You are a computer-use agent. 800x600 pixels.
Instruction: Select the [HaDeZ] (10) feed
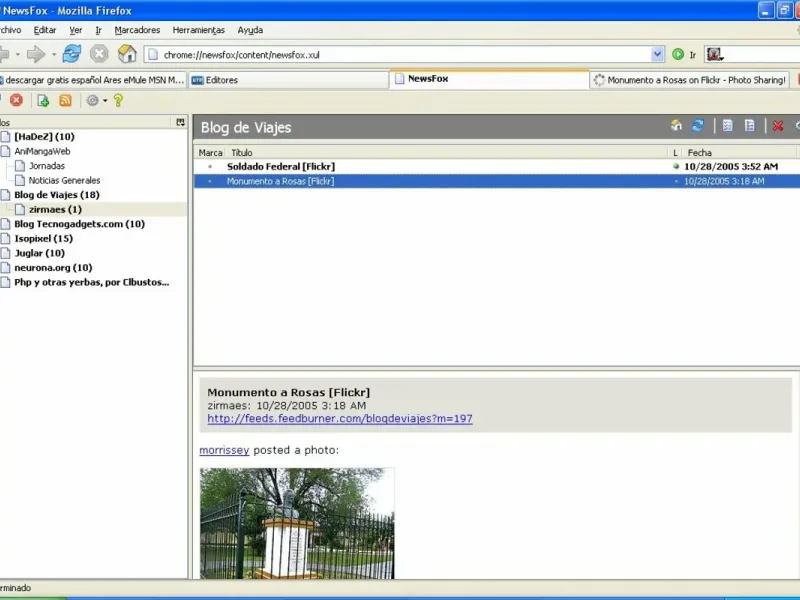click(44, 137)
